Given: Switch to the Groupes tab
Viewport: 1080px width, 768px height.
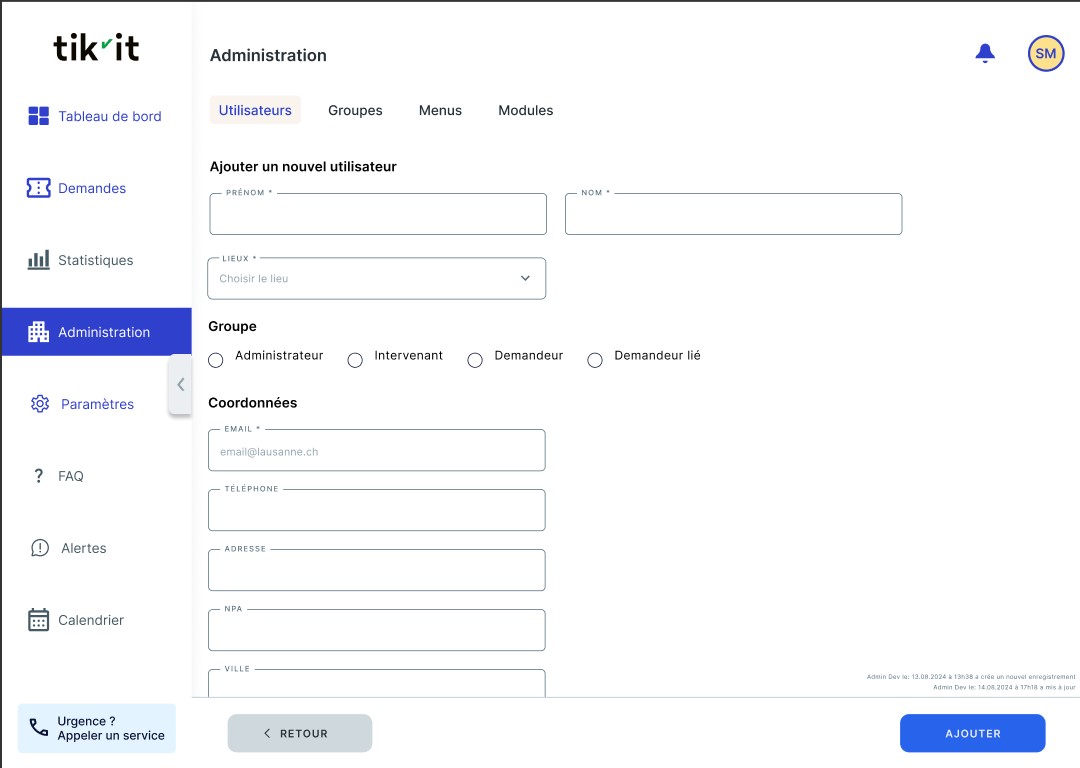Looking at the screenshot, I should click(x=355, y=110).
